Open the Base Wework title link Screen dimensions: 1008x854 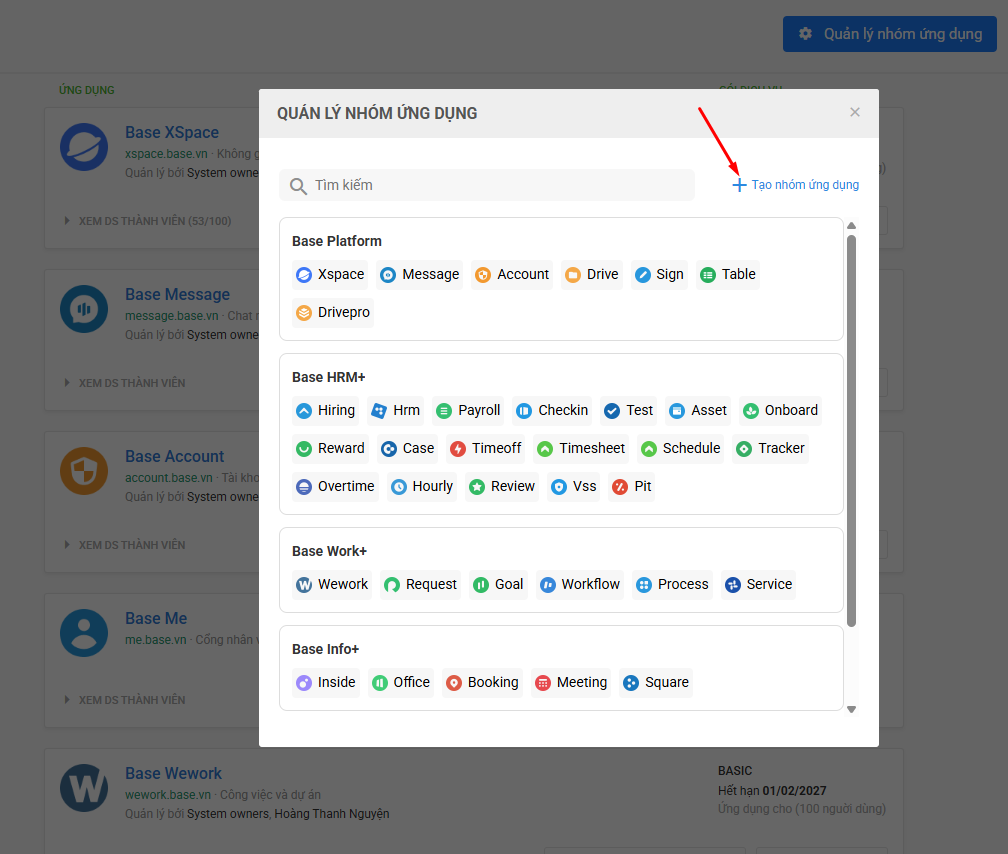174,774
